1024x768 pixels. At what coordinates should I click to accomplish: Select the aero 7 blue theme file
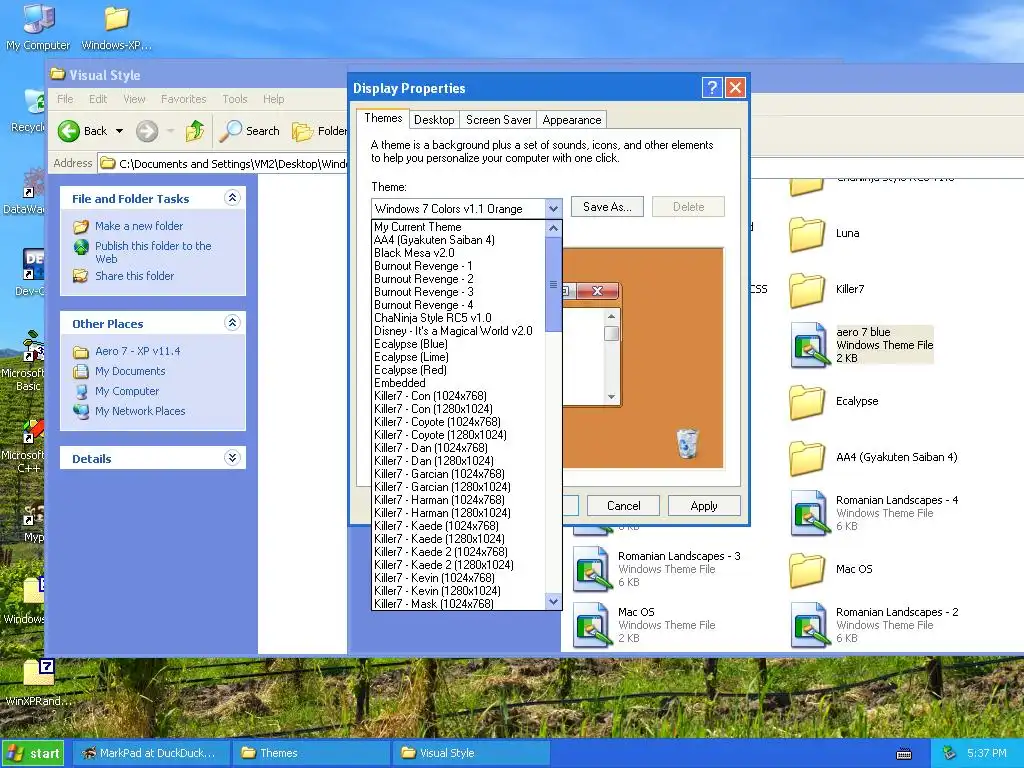point(861,345)
